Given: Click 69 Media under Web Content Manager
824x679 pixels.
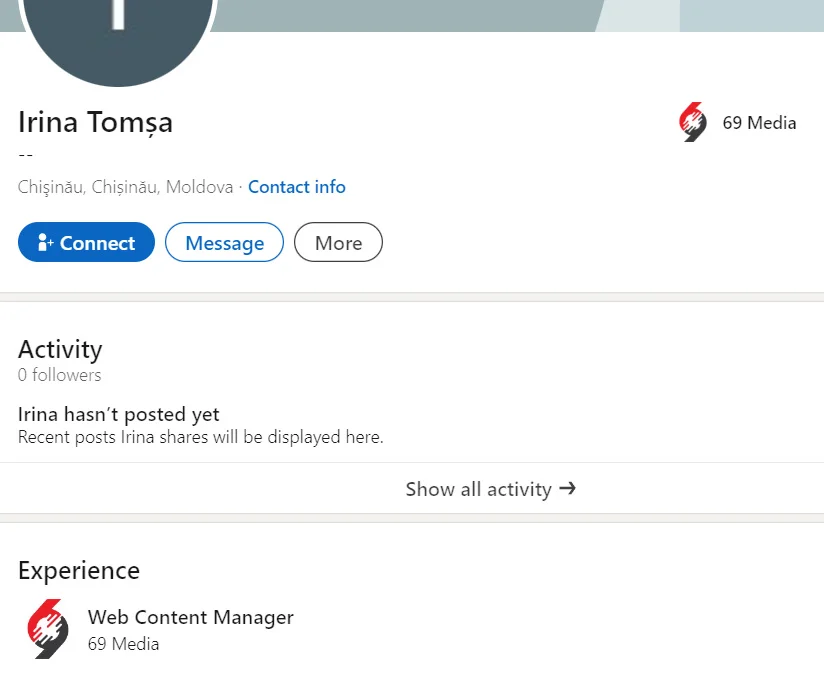Looking at the screenshot, I should click(123, 644).
